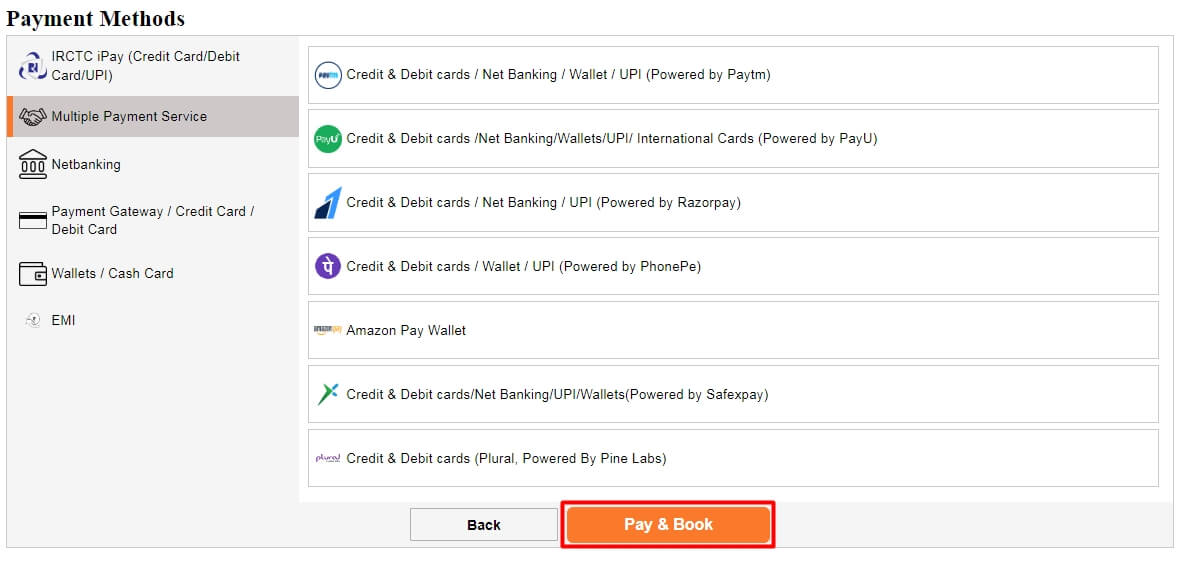Click the green PayU logo icon
The image size is (1189, 567).
pyautogui.click(x=328, y=139)
